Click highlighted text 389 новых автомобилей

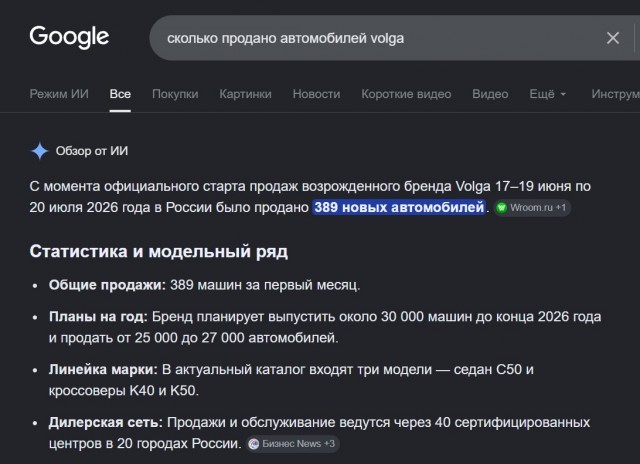(x=399, y=207)
